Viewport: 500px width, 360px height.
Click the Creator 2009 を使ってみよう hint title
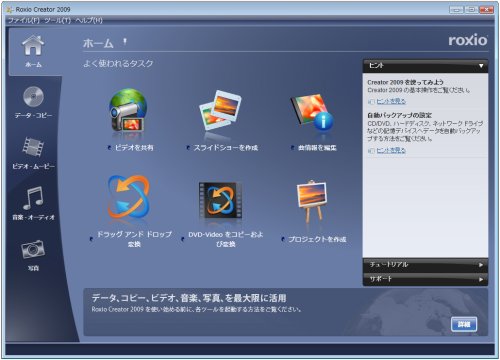point(405,82)
